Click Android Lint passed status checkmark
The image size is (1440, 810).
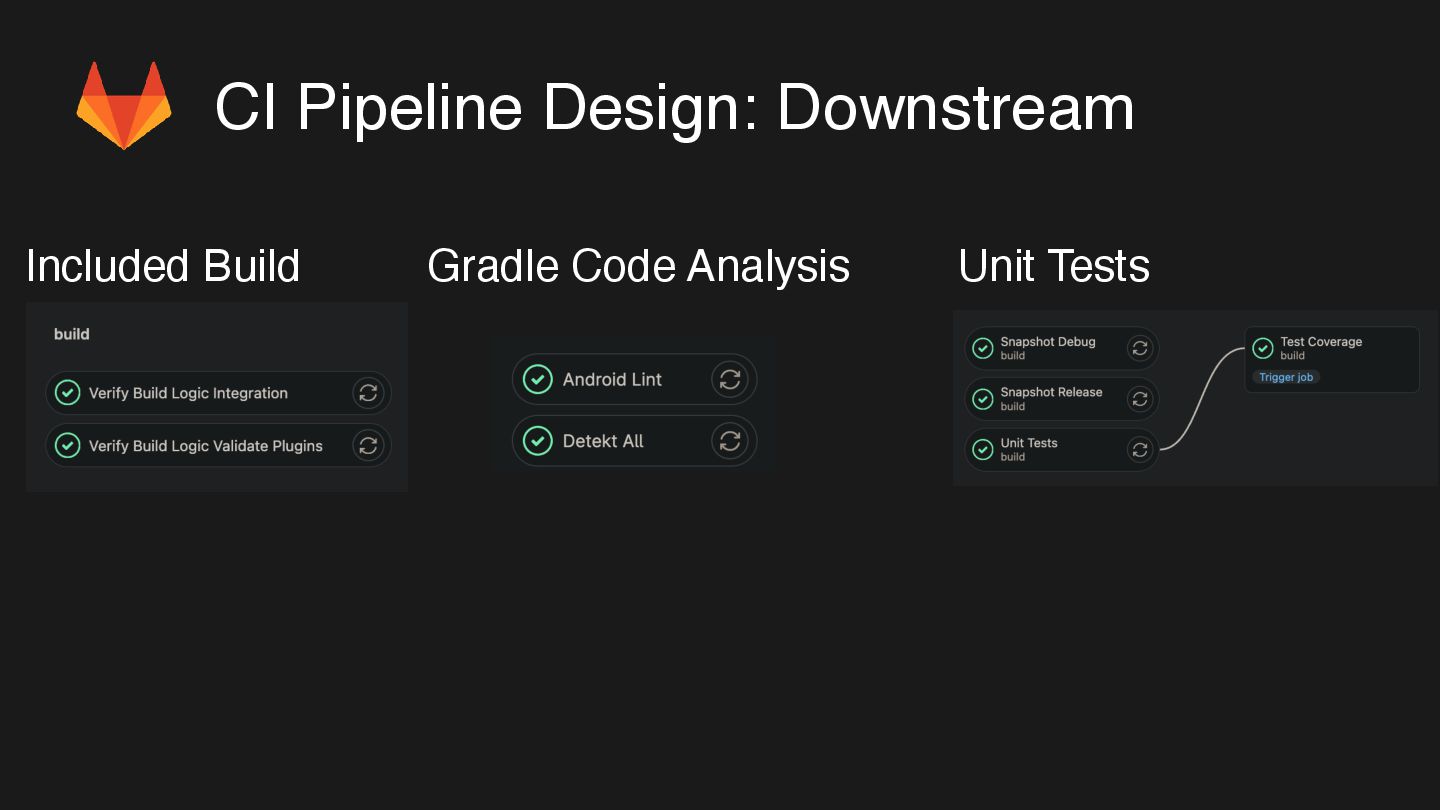(538, 379)
